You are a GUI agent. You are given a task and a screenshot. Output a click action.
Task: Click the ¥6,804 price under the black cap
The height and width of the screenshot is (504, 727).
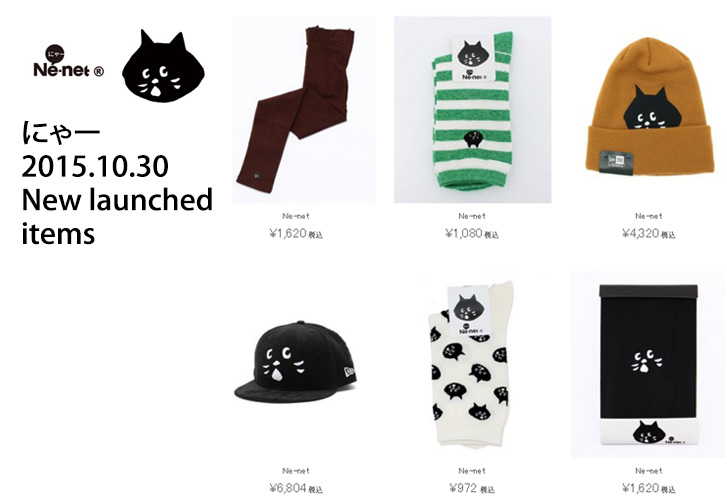pos(296,488)
